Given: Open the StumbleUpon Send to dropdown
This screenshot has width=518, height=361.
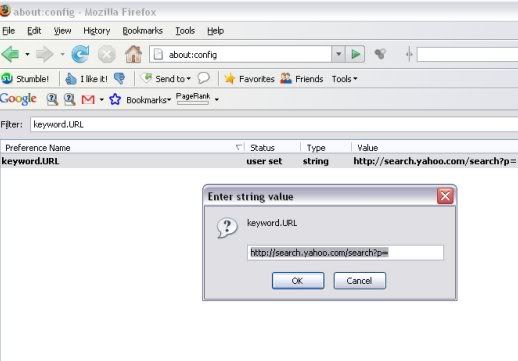Looking at the screenshot, I should (165, 79).
